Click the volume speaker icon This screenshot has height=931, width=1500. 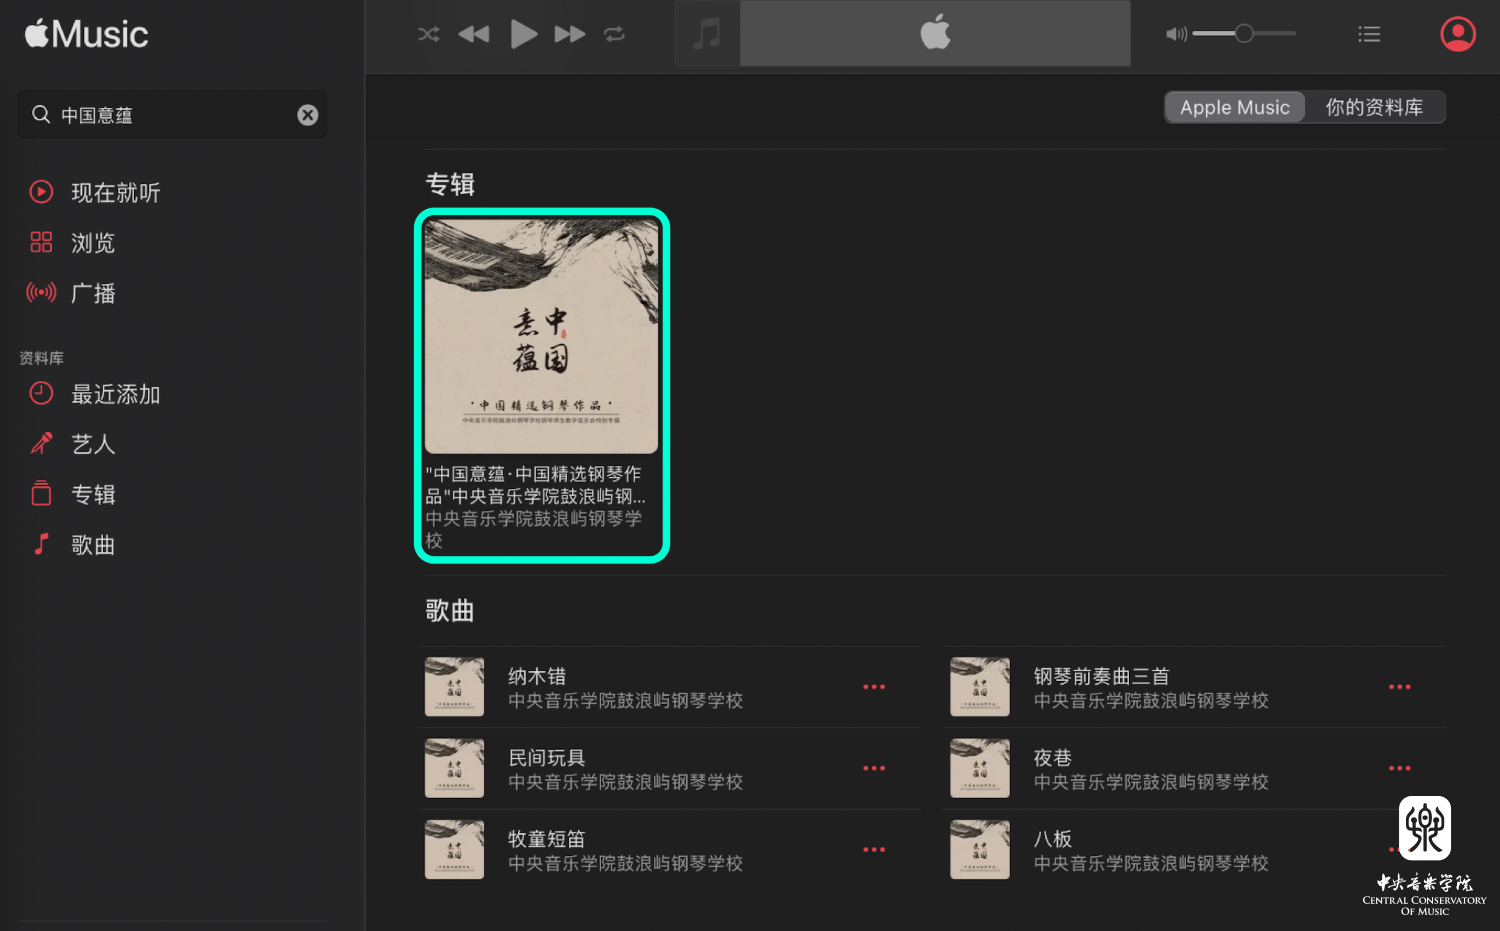click(x=1175, y=34)
